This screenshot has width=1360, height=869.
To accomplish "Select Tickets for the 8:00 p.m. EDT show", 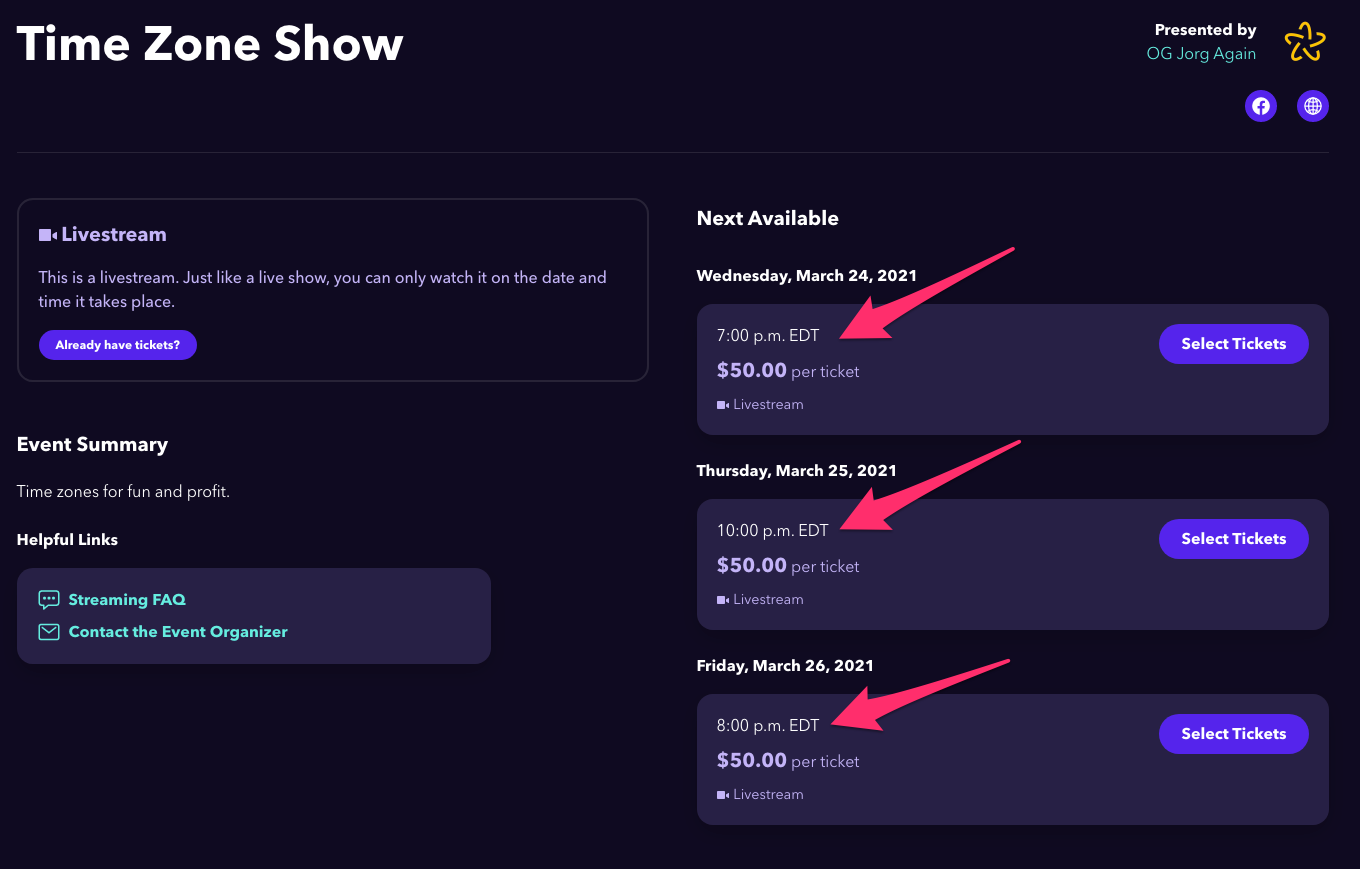I will (x=1233, y=734).
